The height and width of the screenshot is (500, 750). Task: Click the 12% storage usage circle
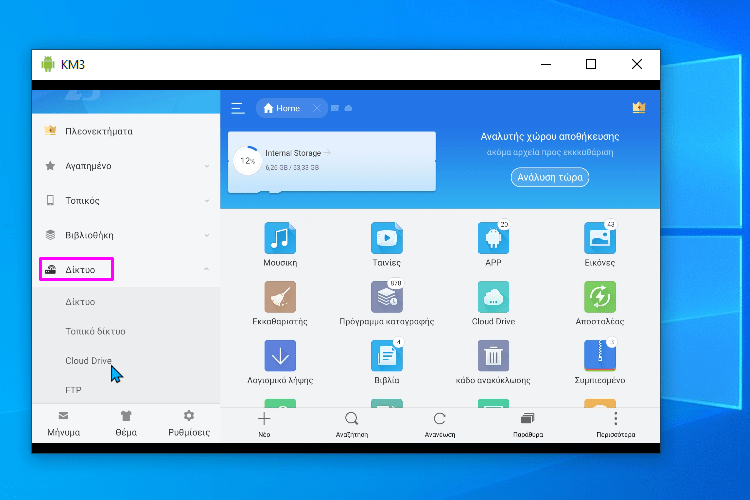click(247, 161)
